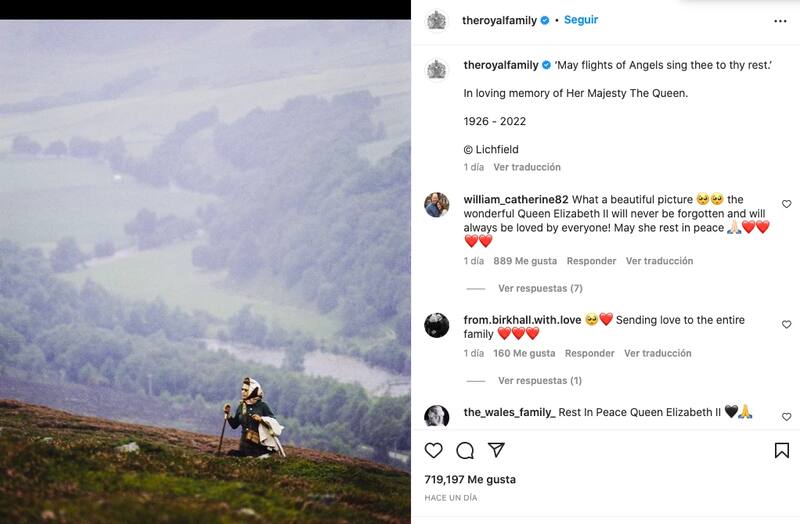Like the post with the heart icon

point(434,450)
